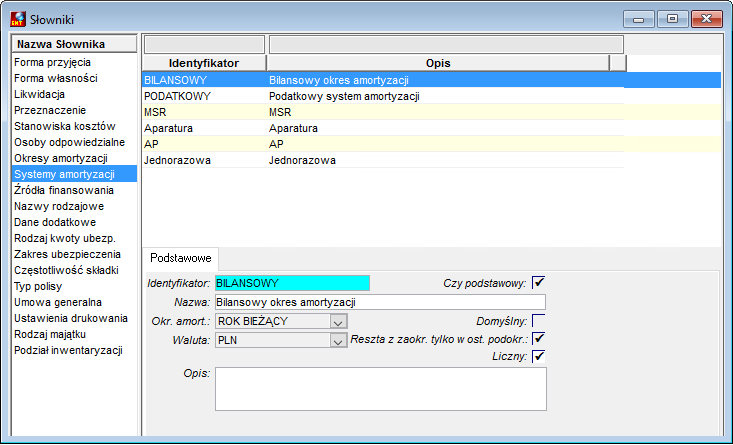
Task: Click Podatkowy system amortyzacji description cell
Action: tap(446, 96)
